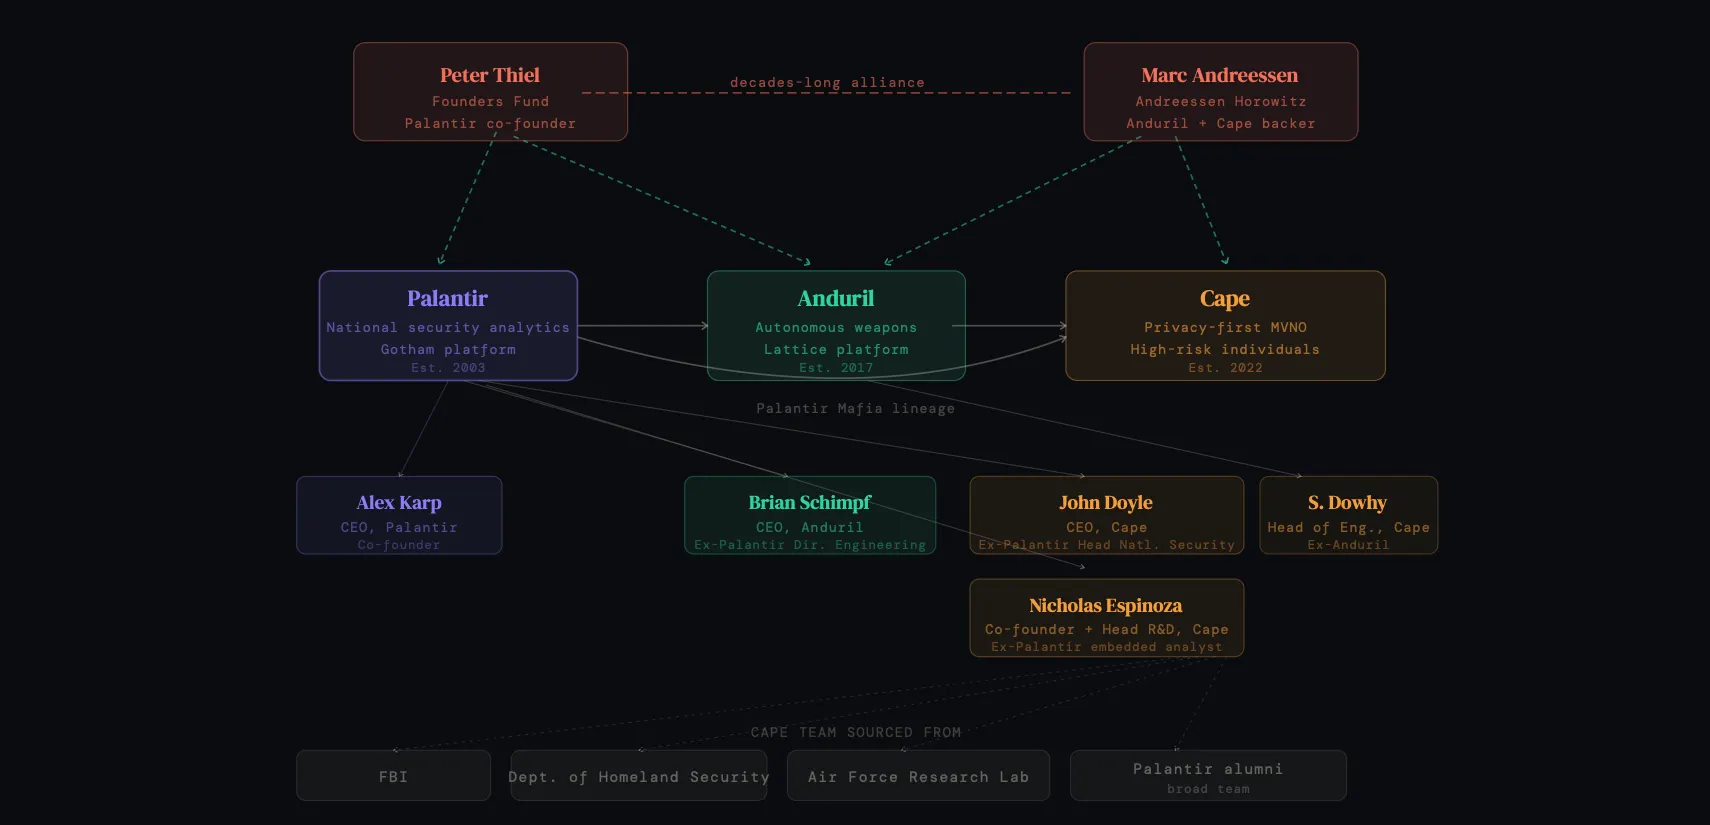Select the Peter Thiel node
This screenshot has height=825, width=1710.
pos(490,91)
